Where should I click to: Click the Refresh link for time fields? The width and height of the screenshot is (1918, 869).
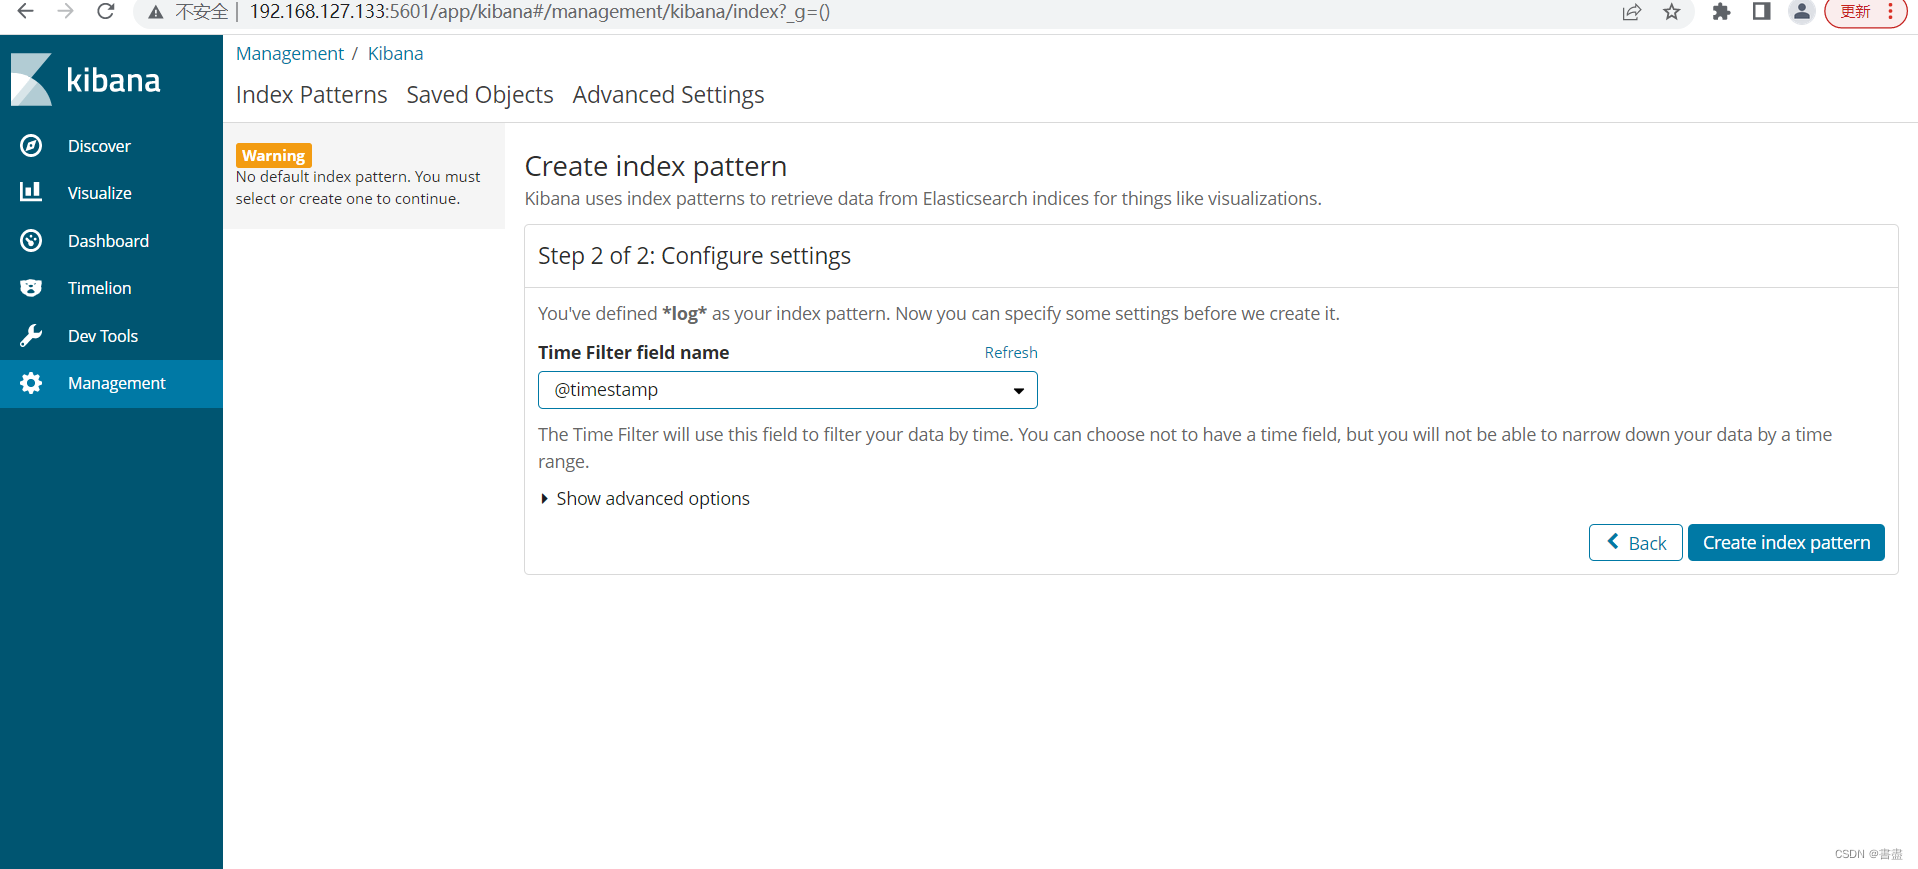1011,352
